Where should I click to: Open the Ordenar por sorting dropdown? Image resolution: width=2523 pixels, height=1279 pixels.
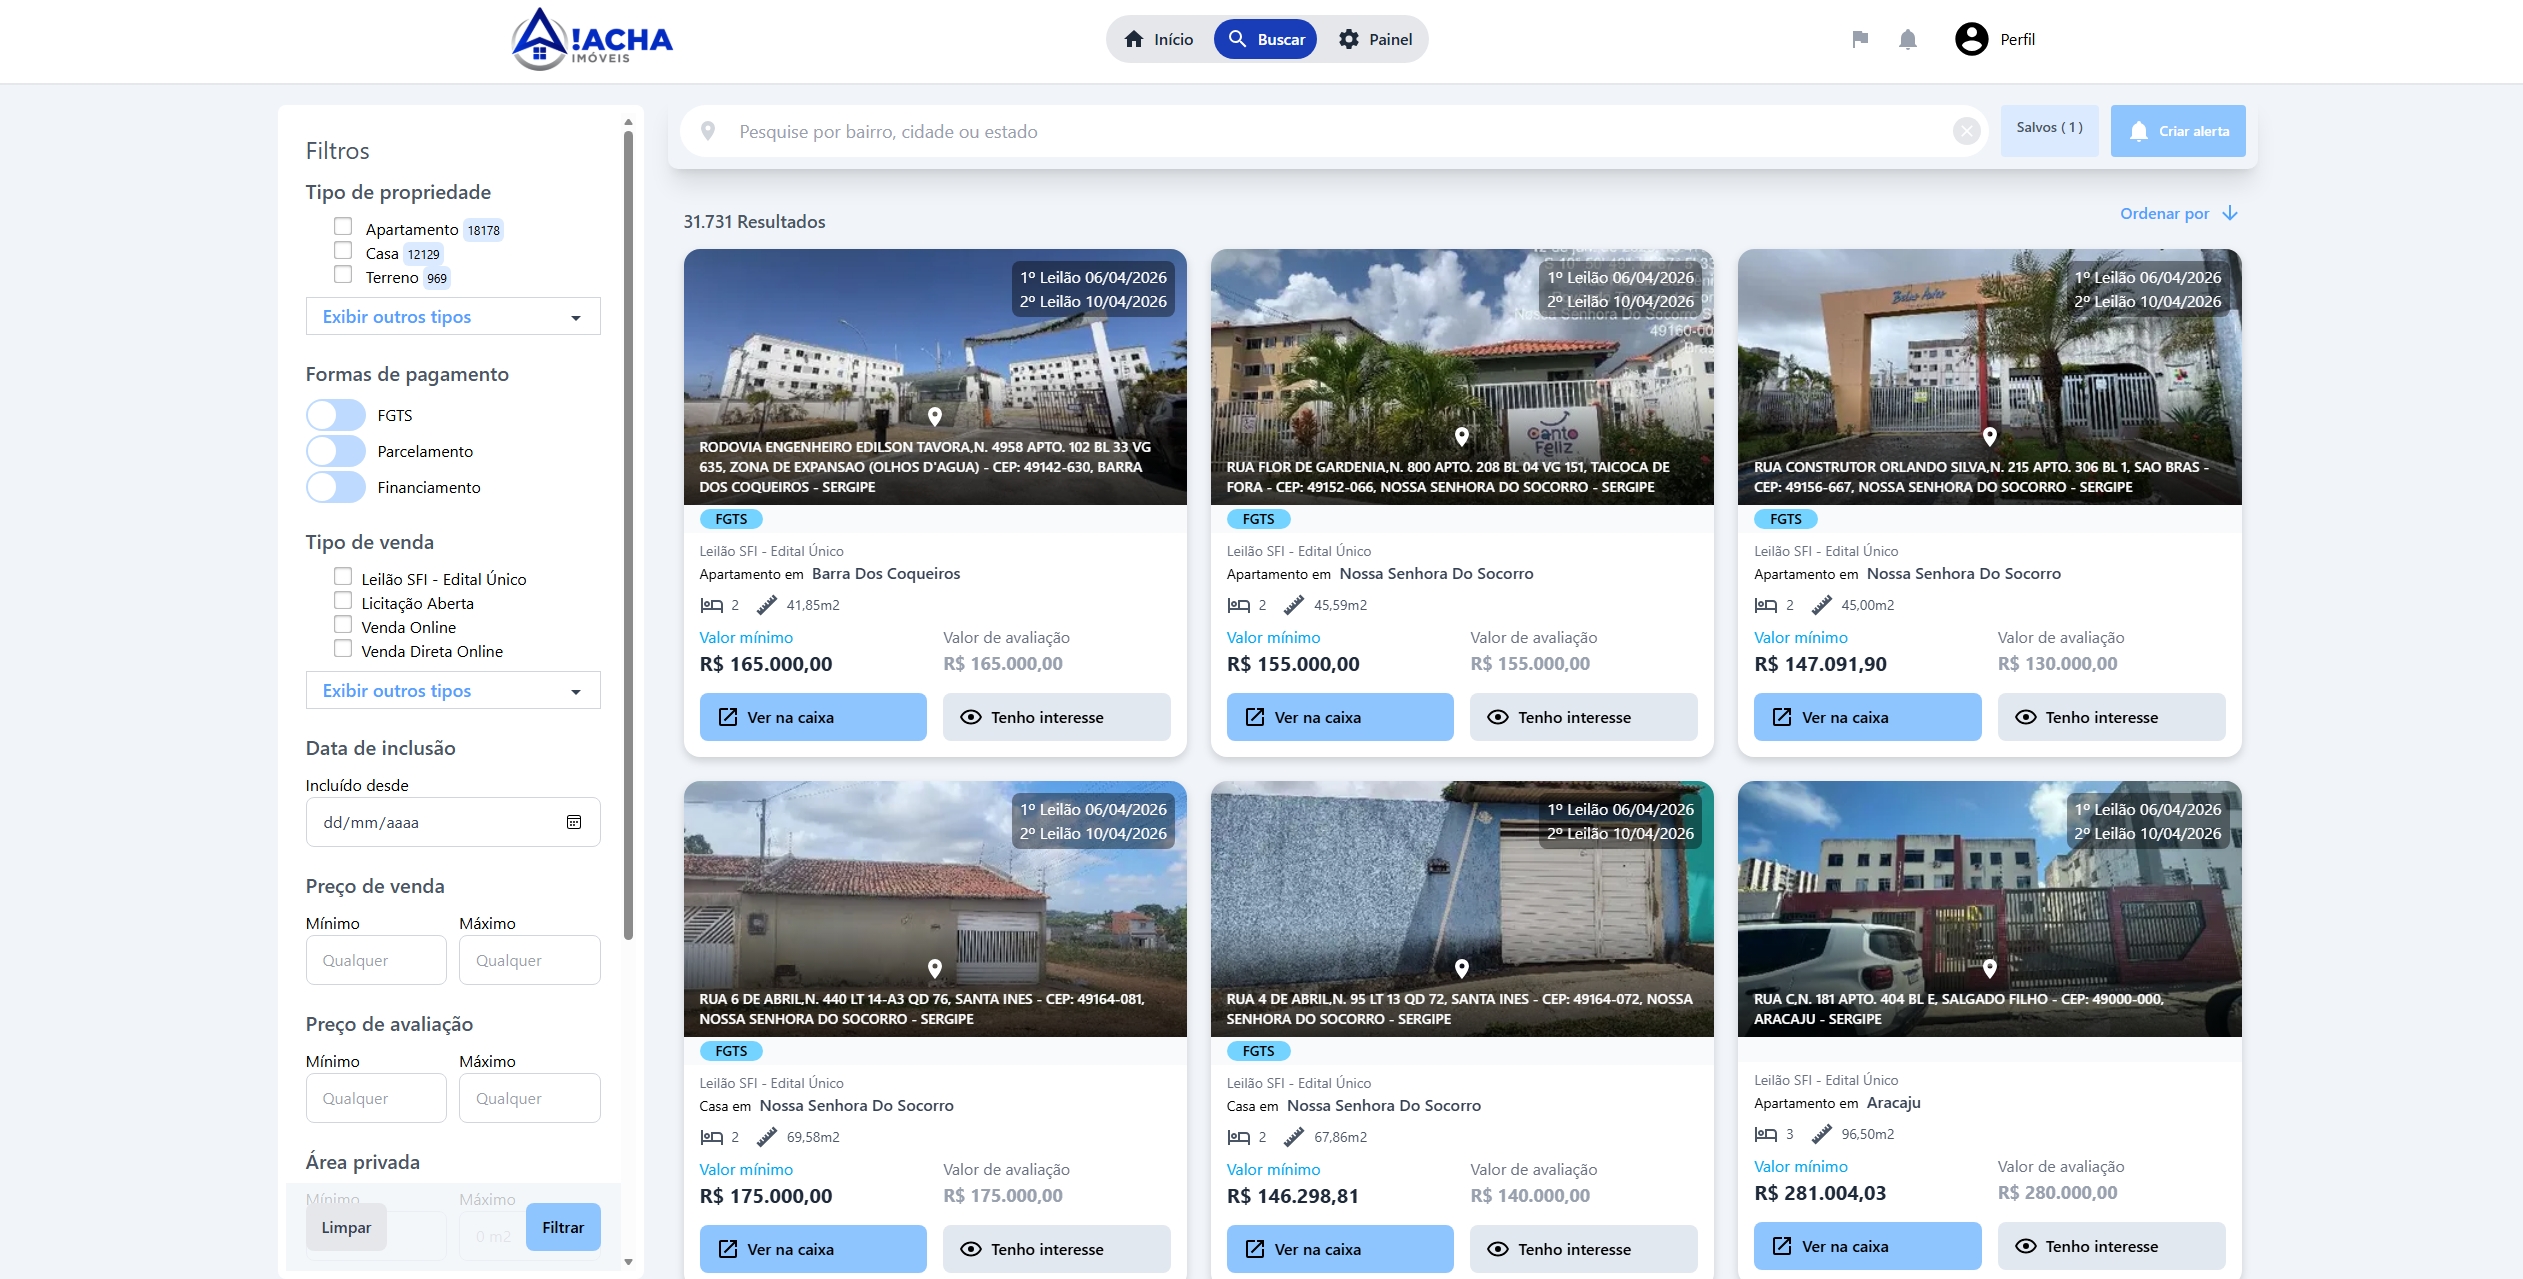coord(2178,213)
